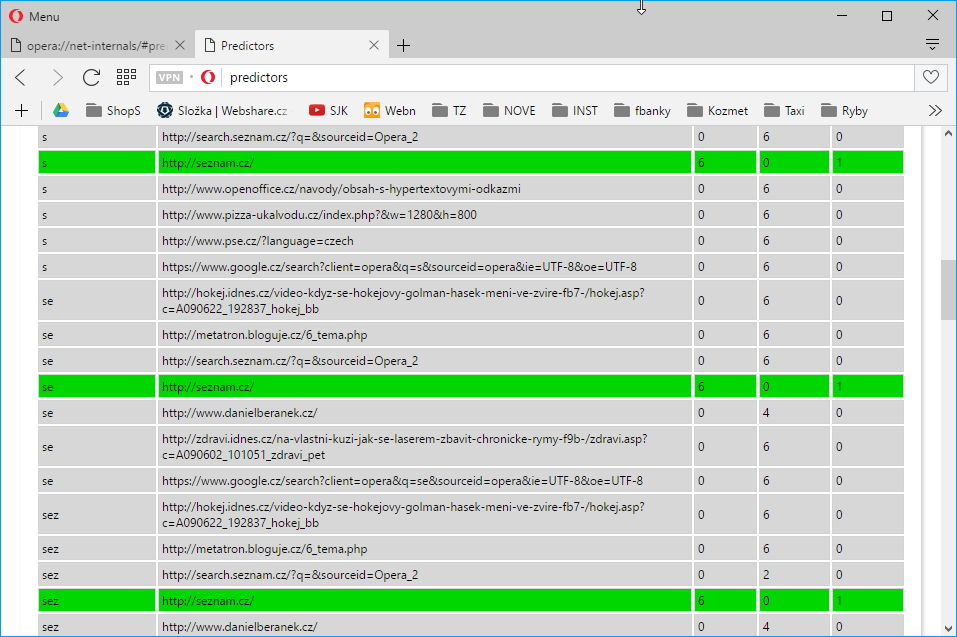Open the SJK YouTube bookmark
This screenshot has width=957, height=637.
pos(328,110)
